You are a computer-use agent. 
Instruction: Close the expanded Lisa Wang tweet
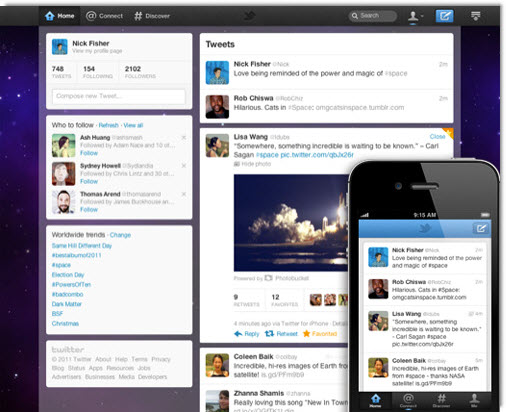coord(437,136)
